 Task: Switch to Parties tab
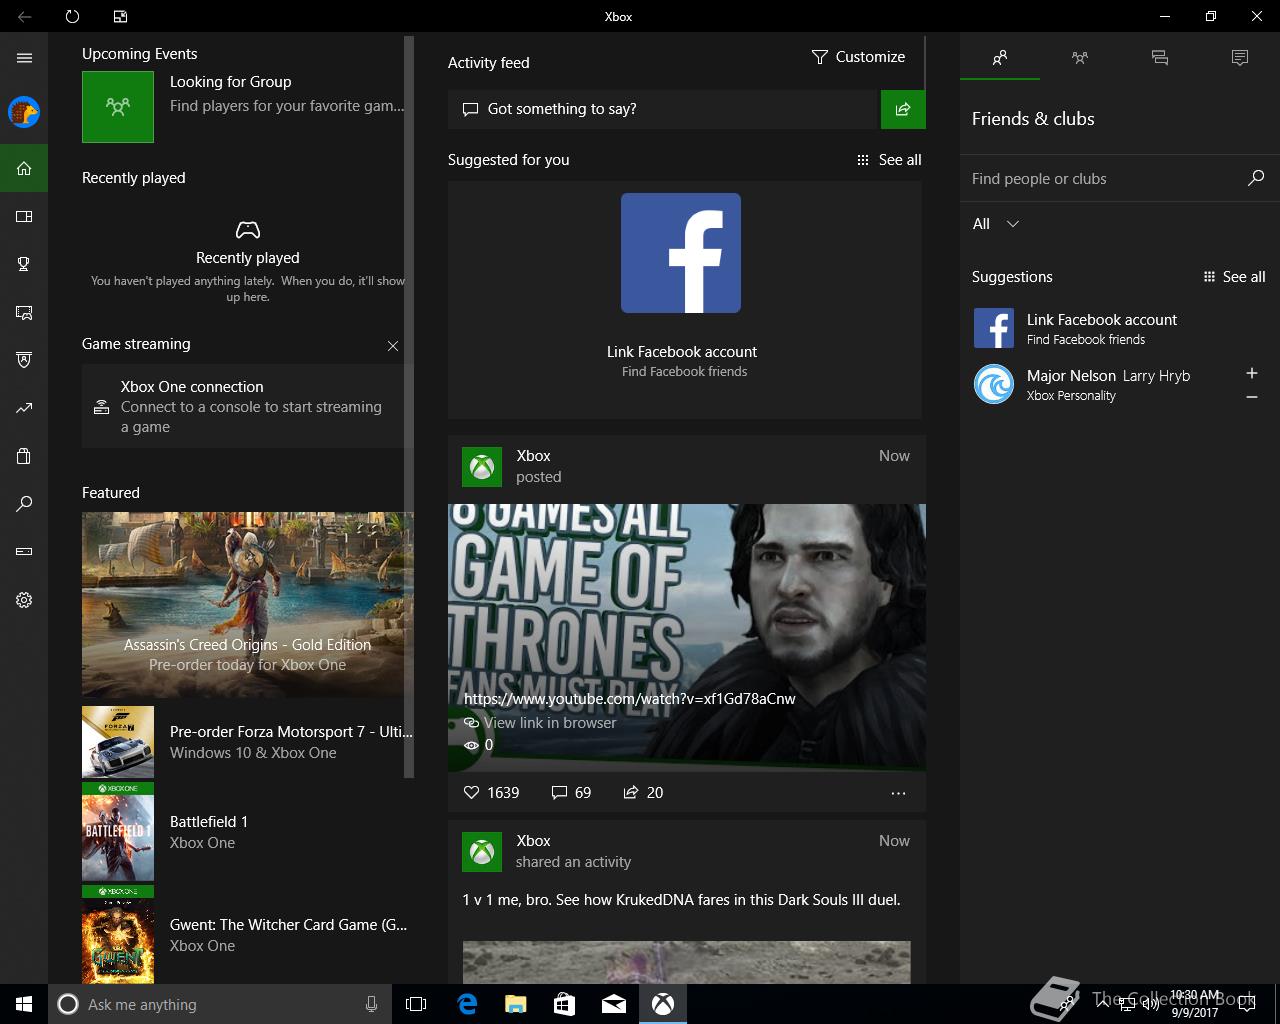(1080, 58)
